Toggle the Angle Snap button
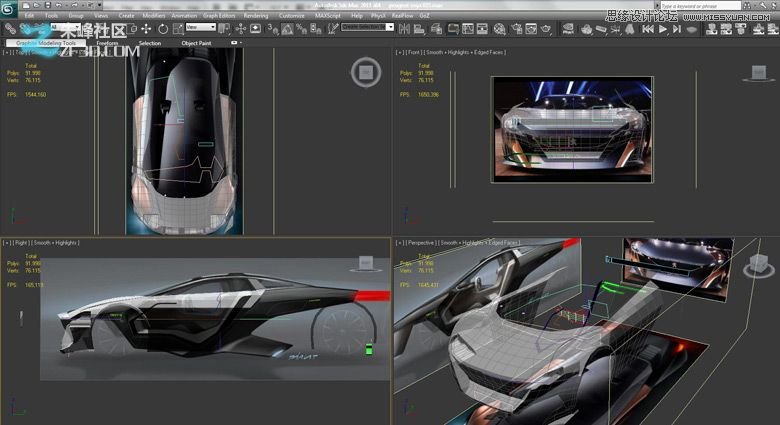This screenshot has height=425, width=780. click(286, 29)
